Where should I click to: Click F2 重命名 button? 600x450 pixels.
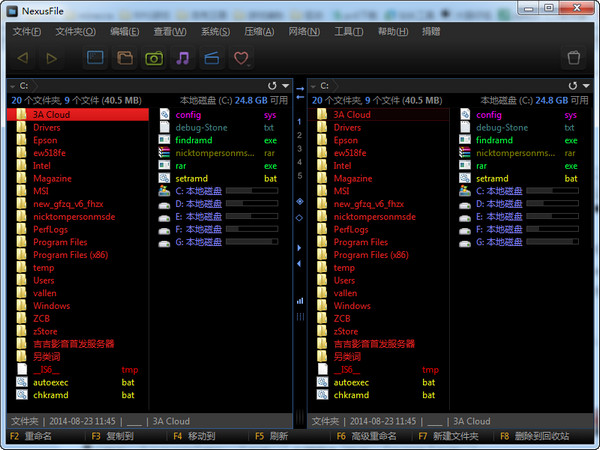pyautogui.click(x=34, y=437)
